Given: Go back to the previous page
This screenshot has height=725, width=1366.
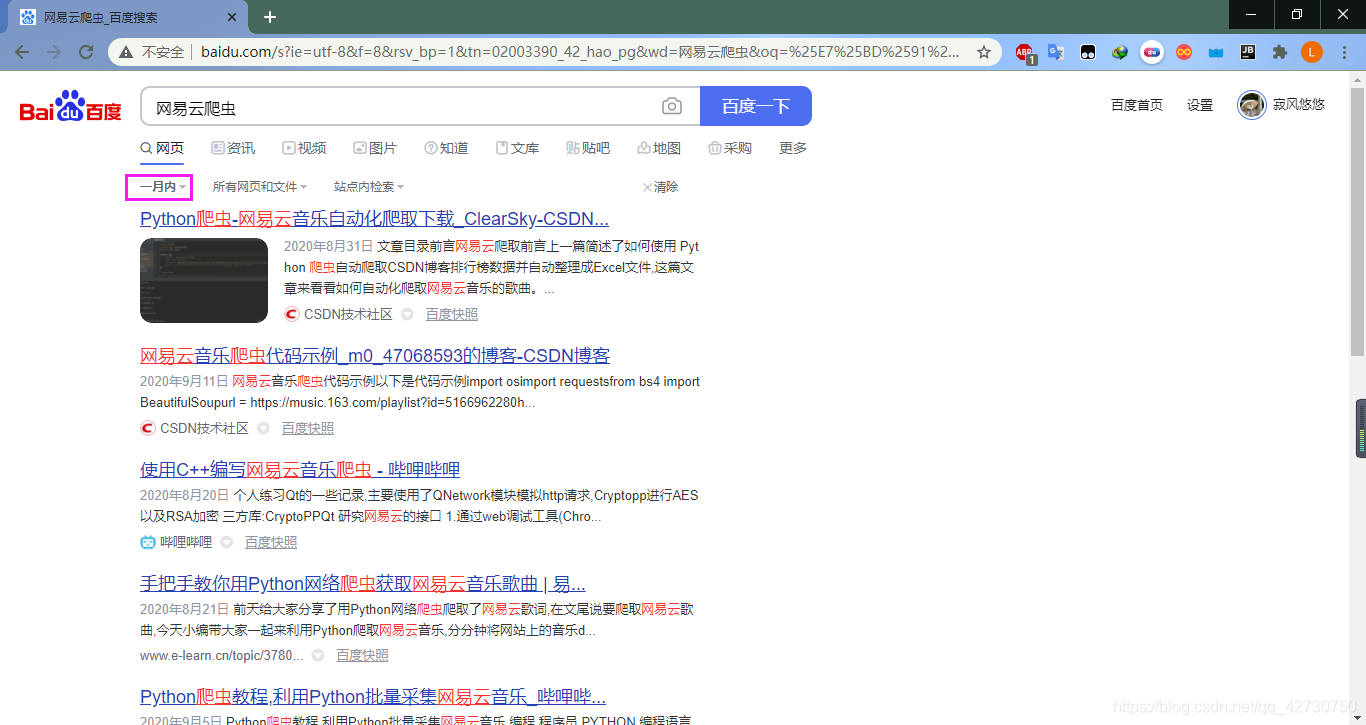Looking at the screenshot, I should click(x=22, y=52).
